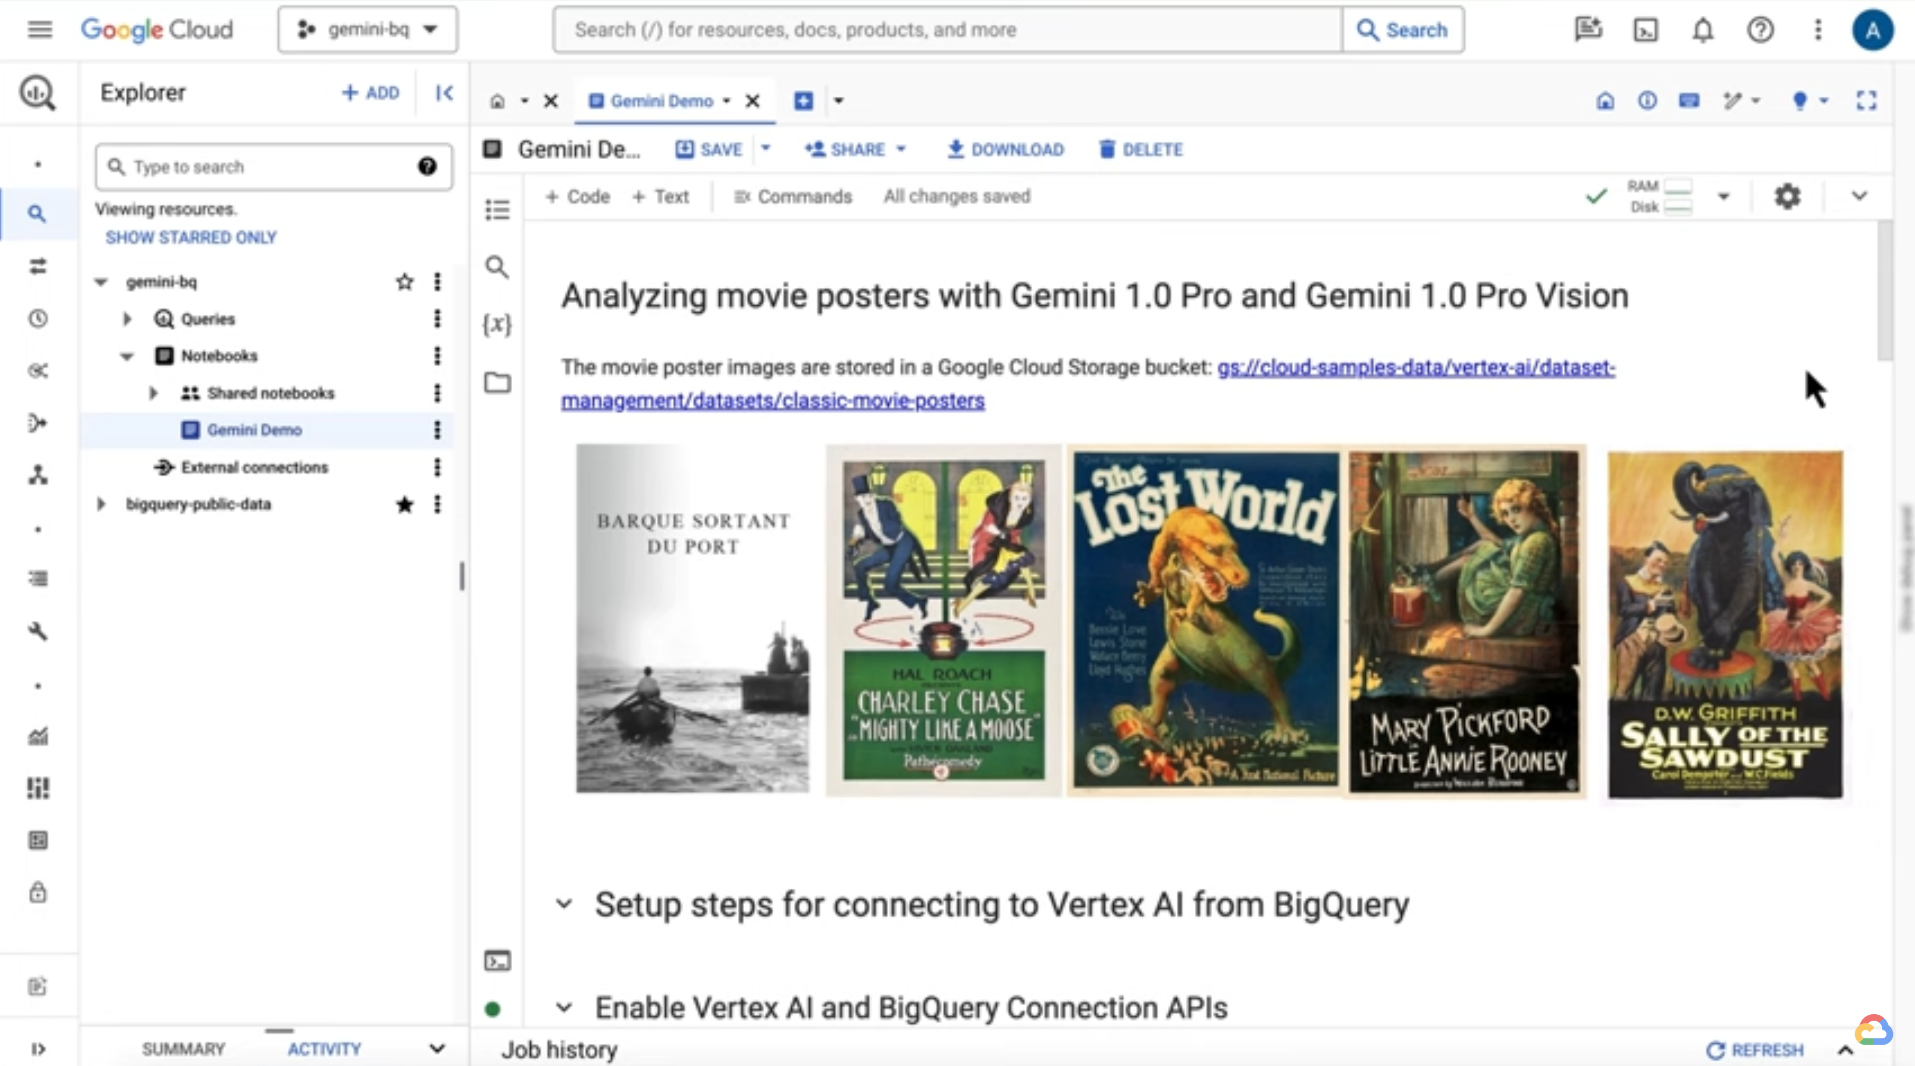Unstar the bigquery-public-data project
The width and height of the screenshot is (1915, 1066).
(x=404, y=505)
